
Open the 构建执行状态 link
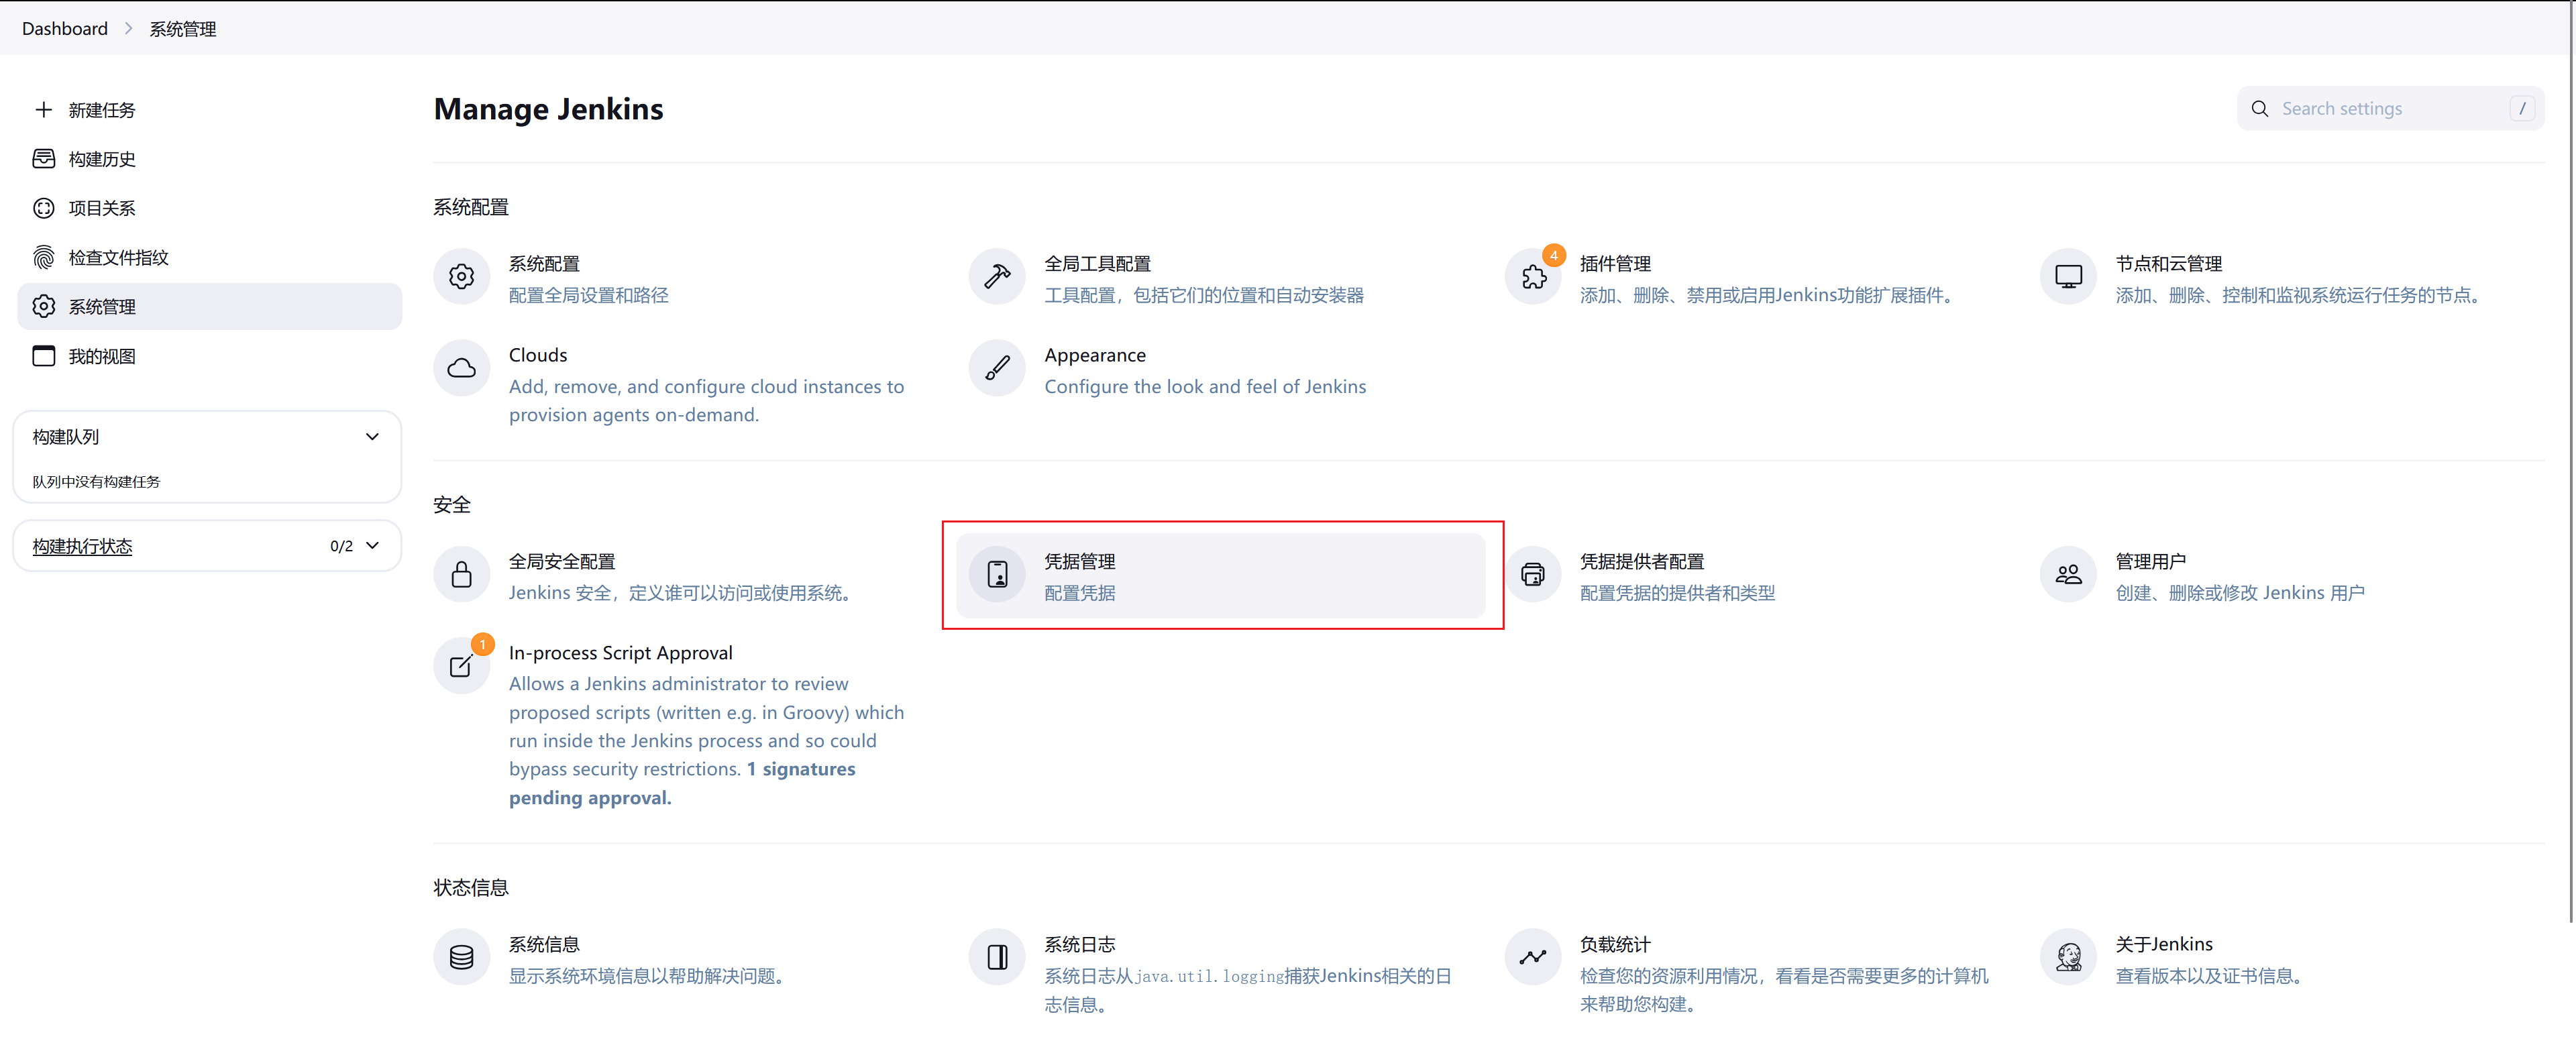click(82, 546)
